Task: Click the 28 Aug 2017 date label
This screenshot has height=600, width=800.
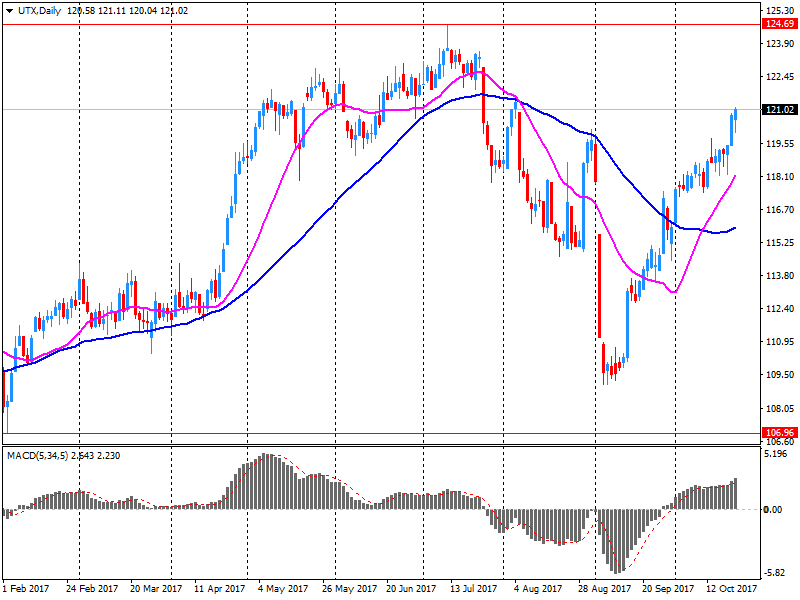Action: [604, 589]
